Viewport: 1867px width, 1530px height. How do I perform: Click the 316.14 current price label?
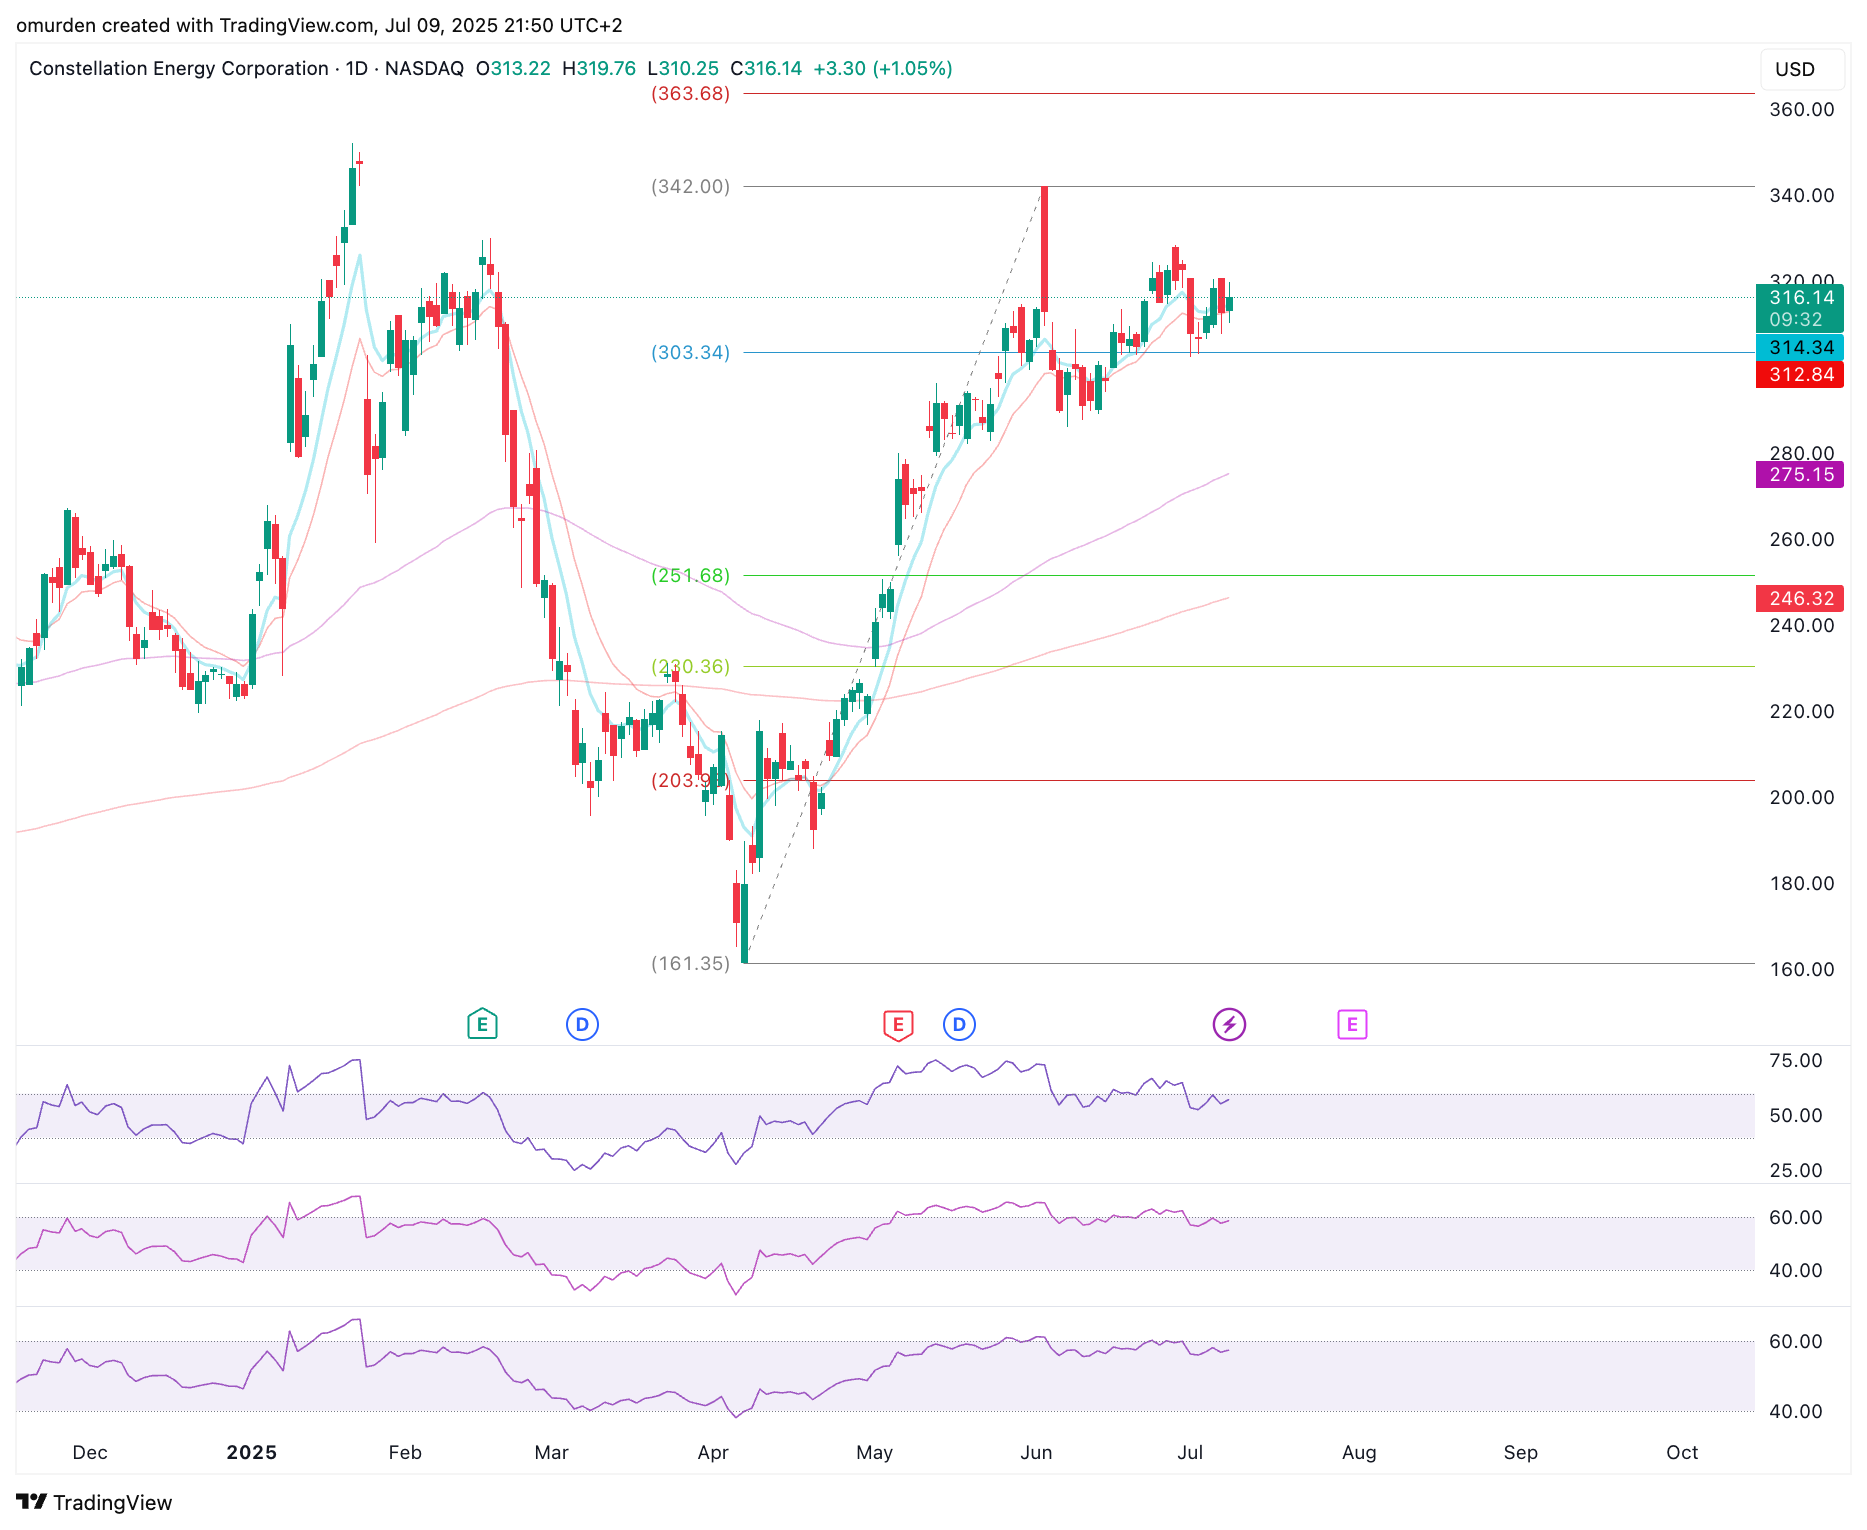point(1800,297)
